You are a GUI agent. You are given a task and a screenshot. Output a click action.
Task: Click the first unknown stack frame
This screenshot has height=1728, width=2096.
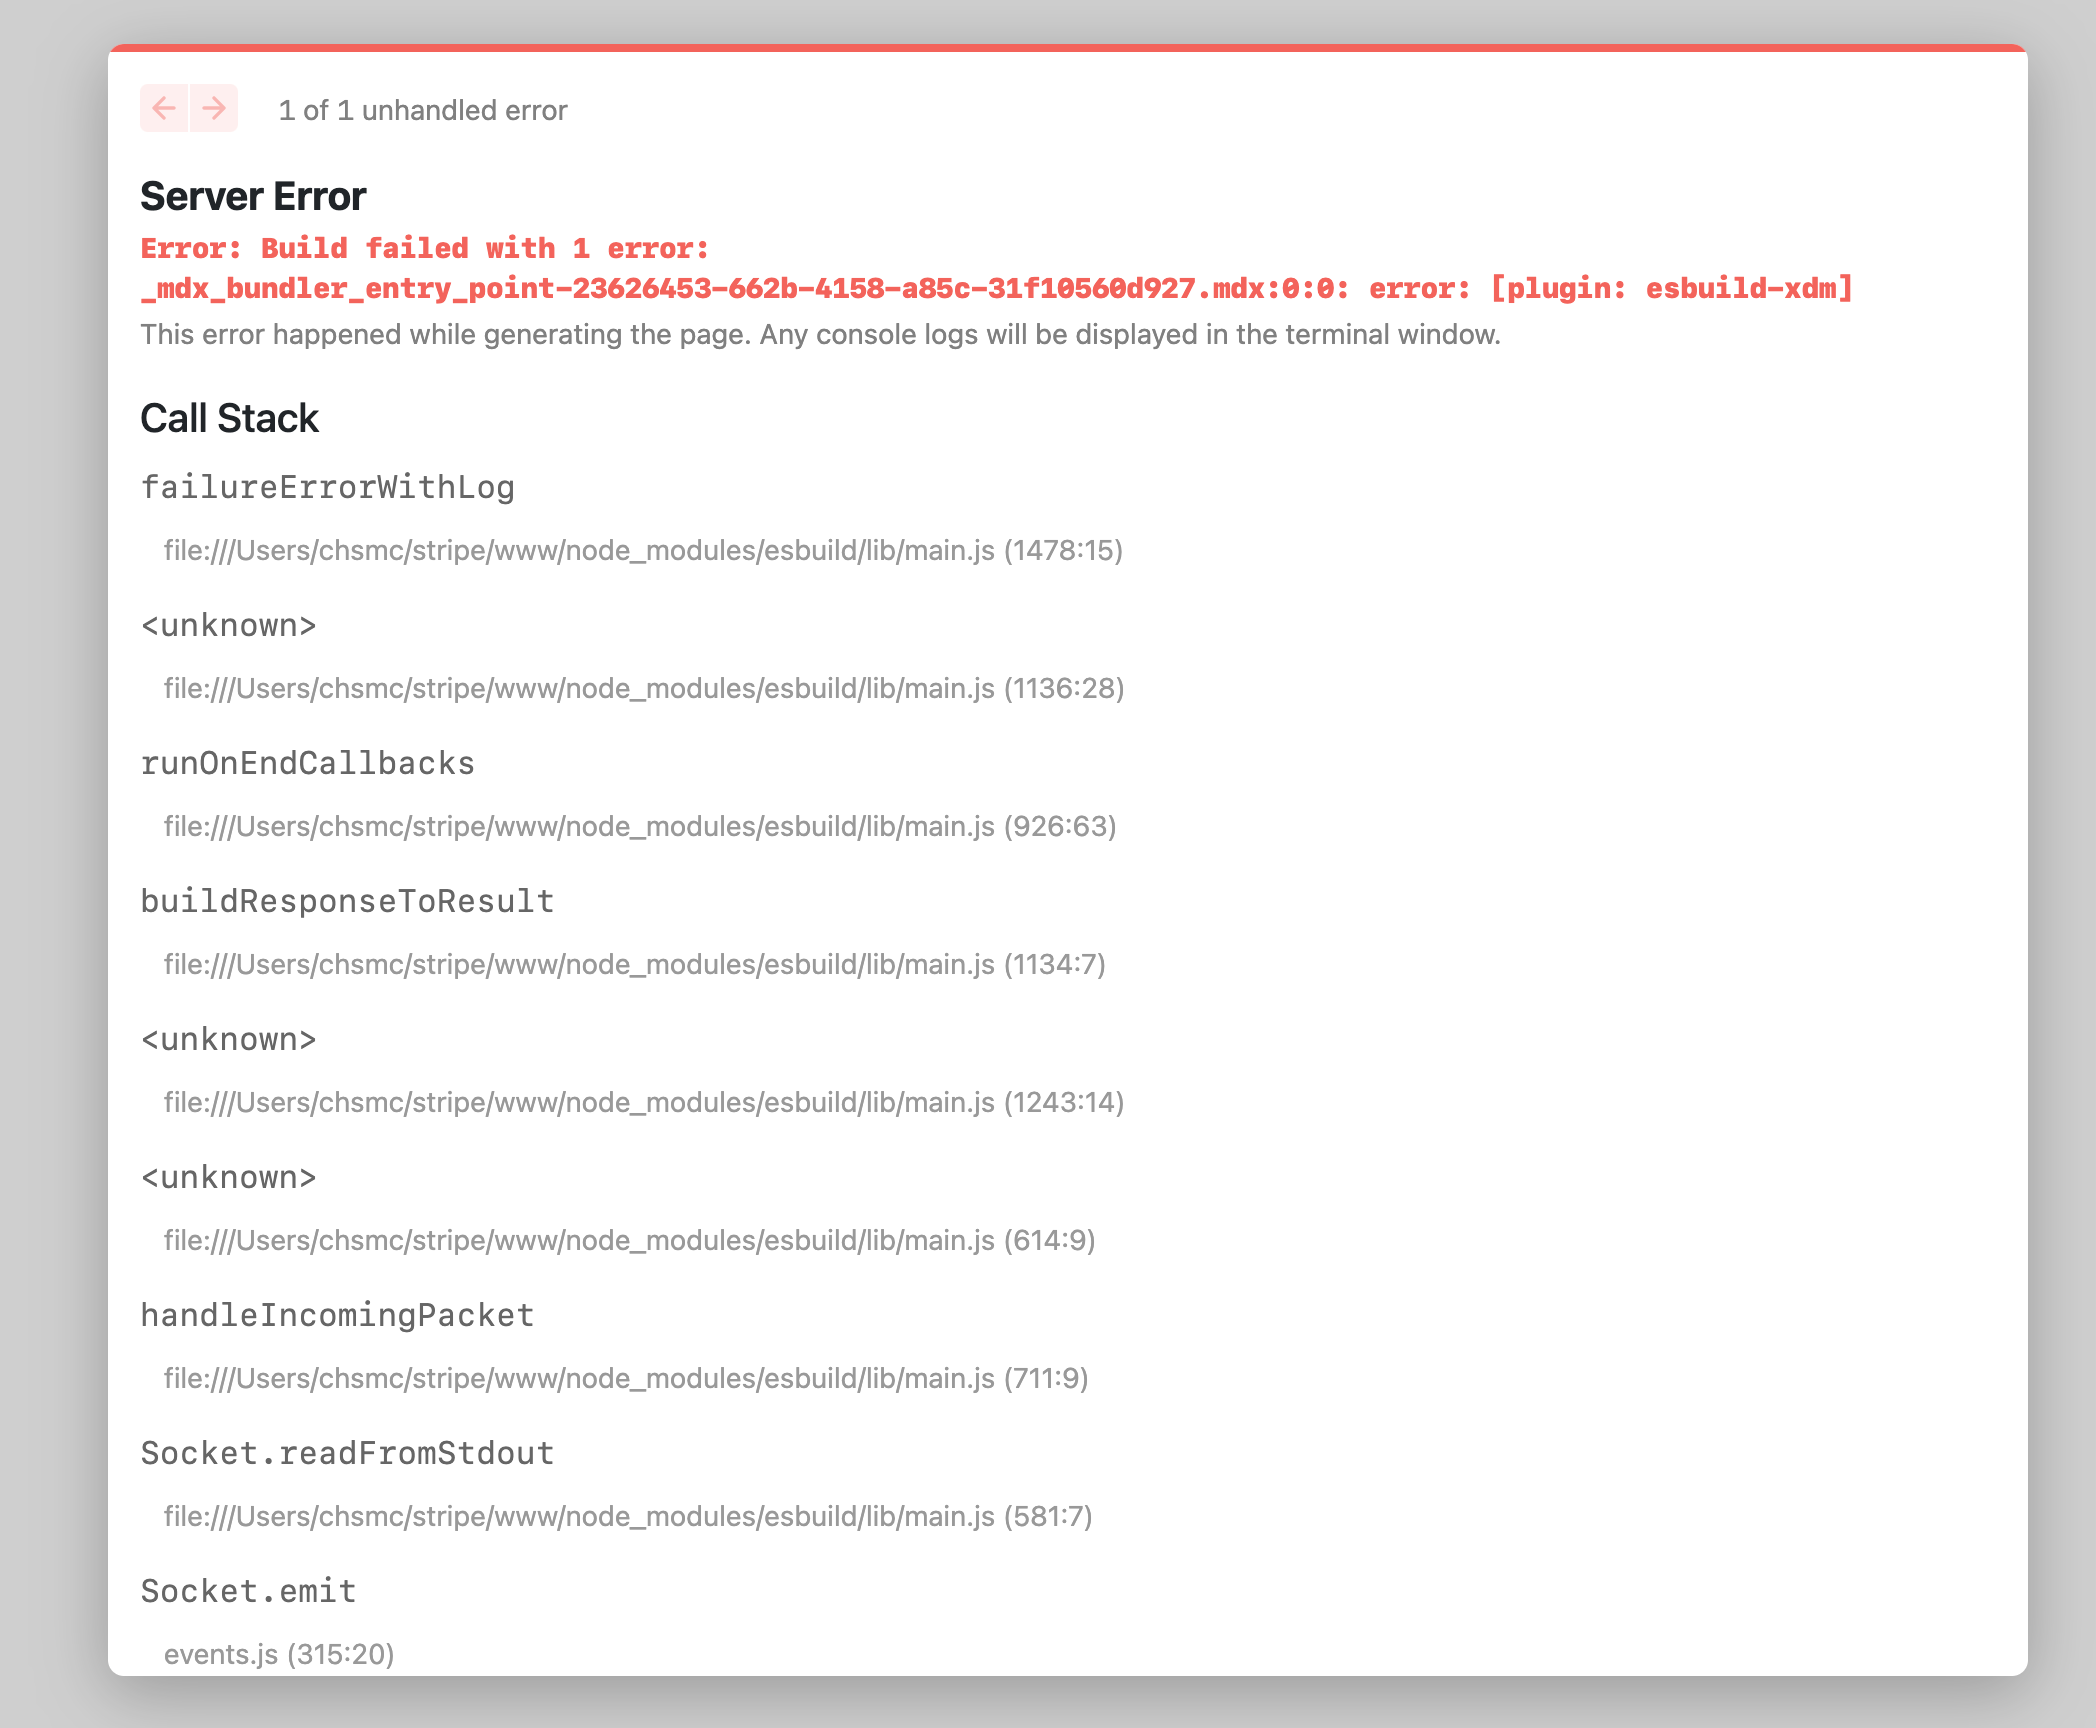(x=228, y=625)
